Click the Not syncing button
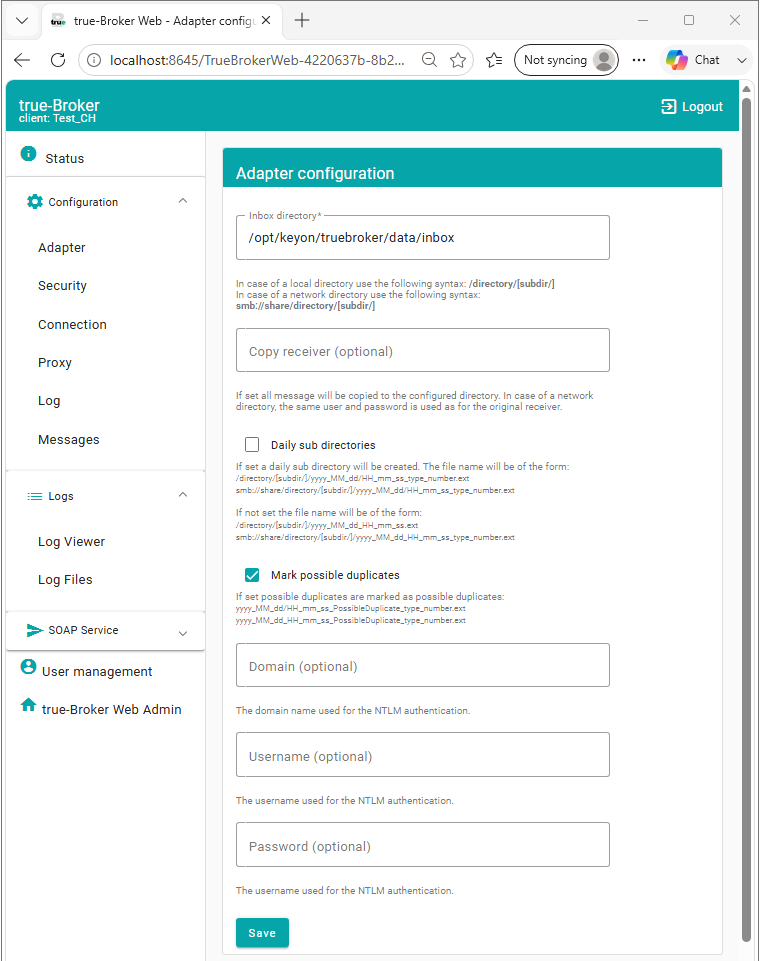 [566, 60]
